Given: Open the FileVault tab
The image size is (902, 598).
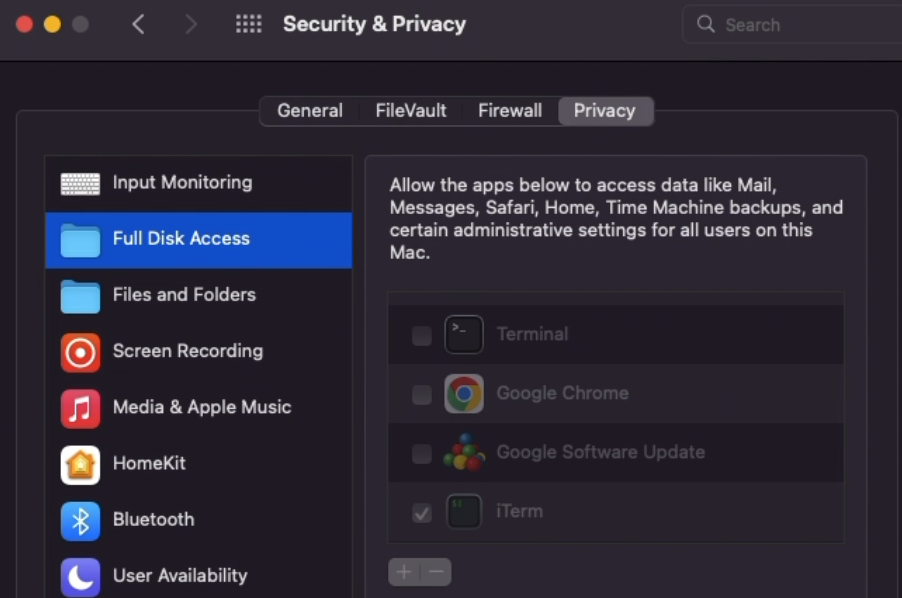Looking at the screenshot, I should click(411, 110).
